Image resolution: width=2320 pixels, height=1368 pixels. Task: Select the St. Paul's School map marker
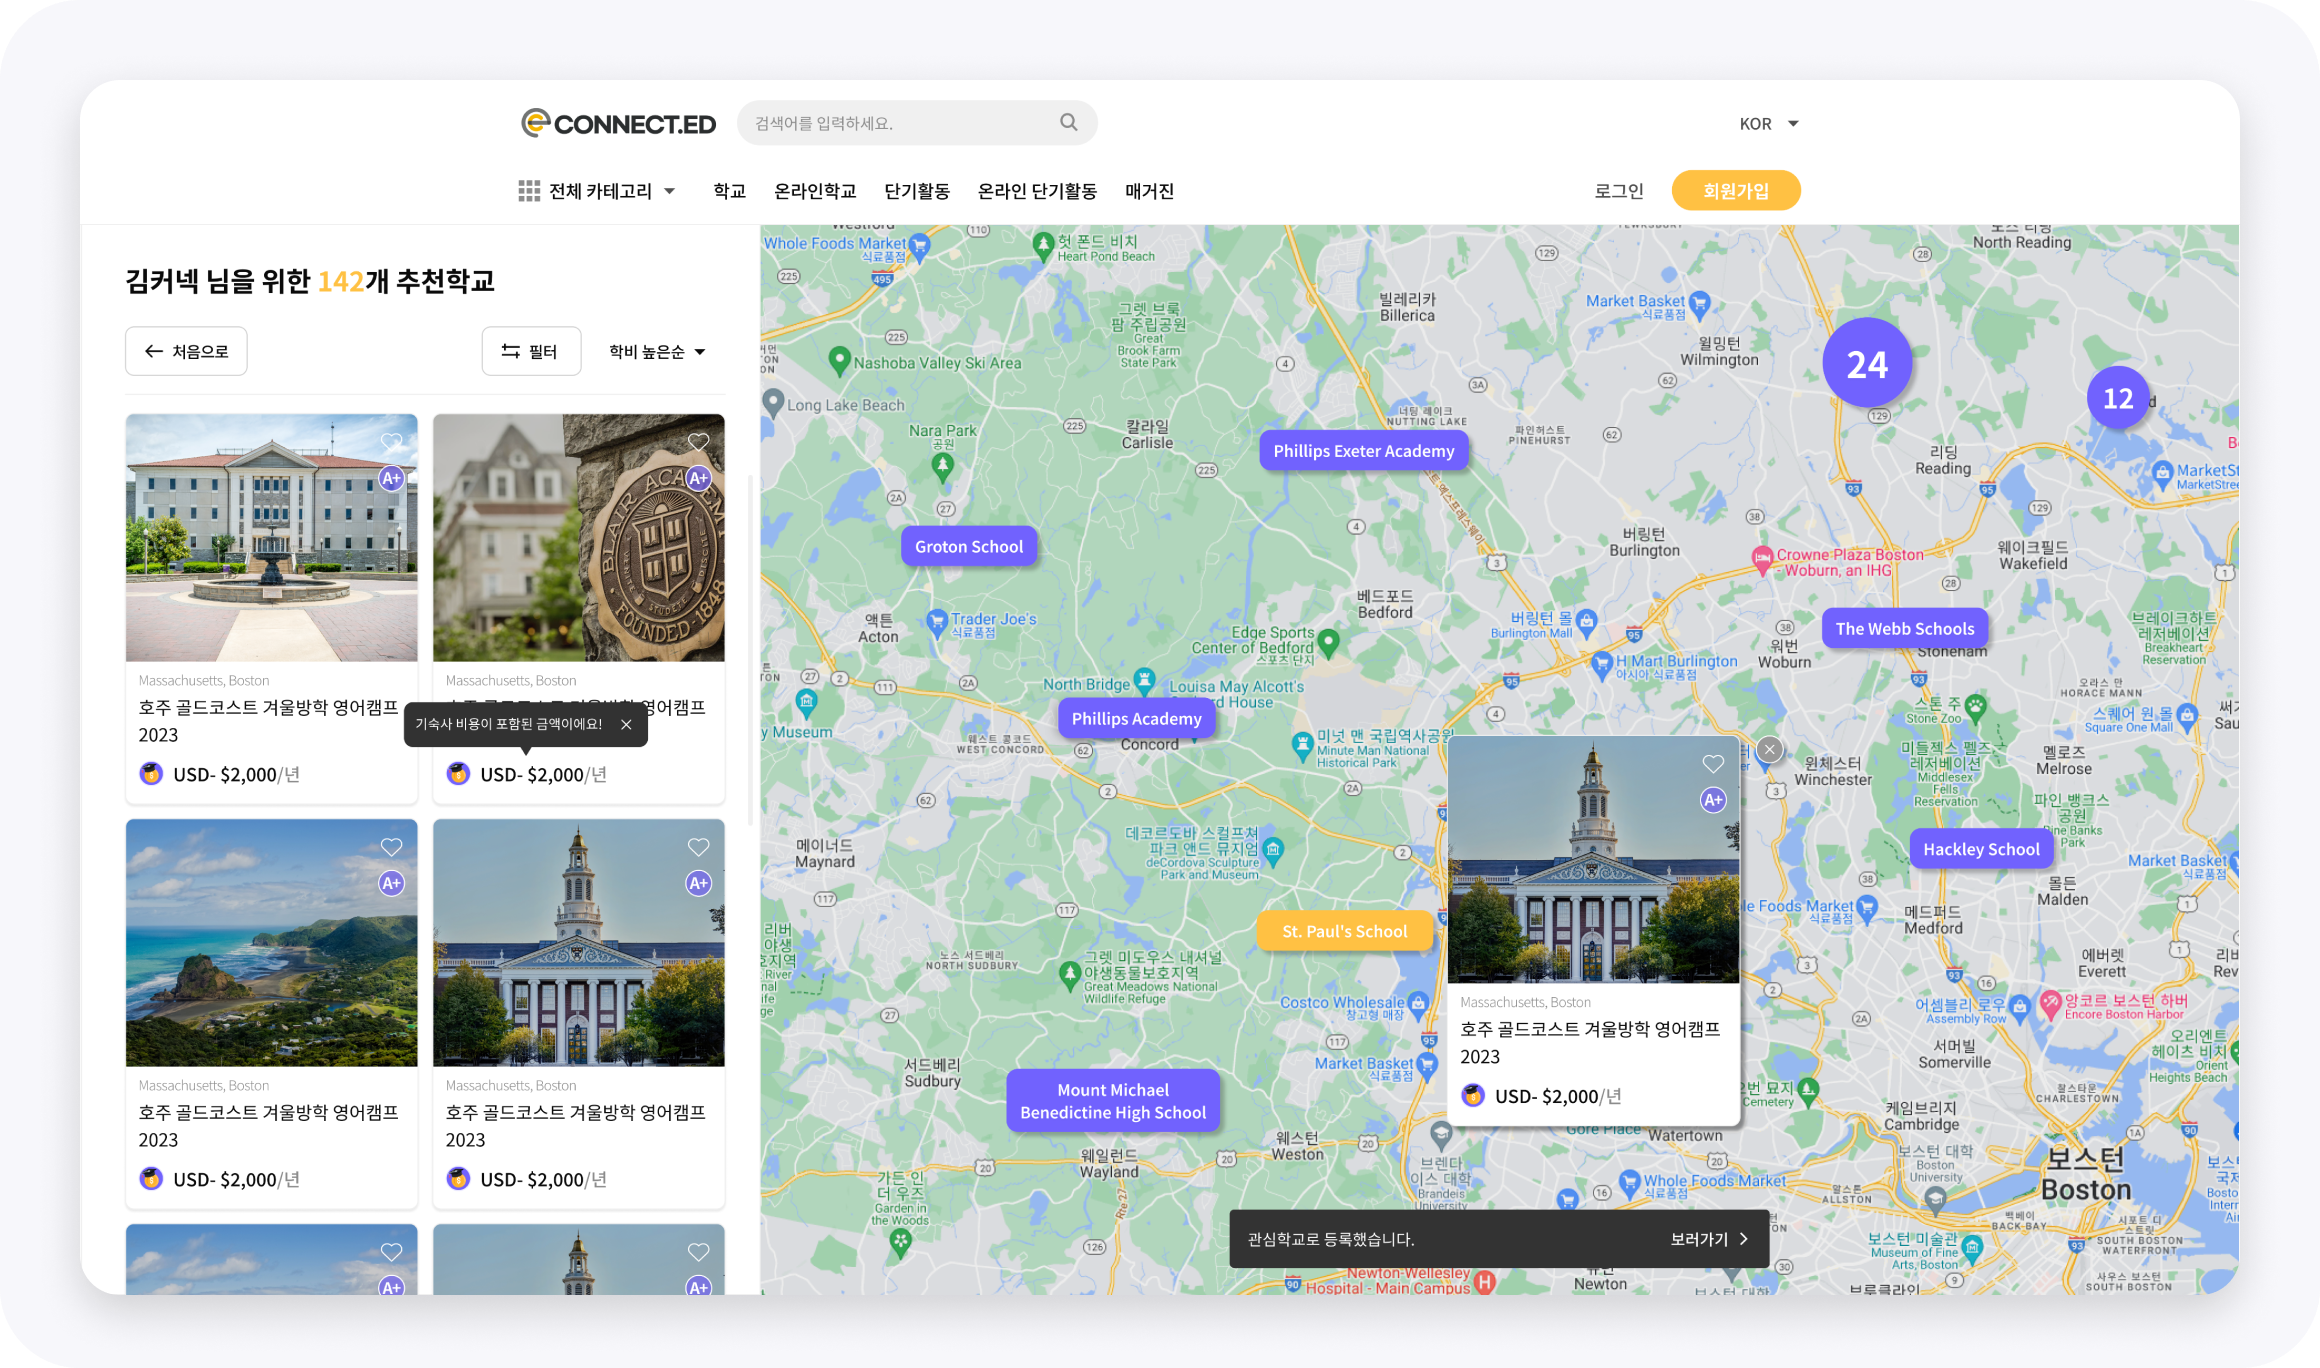click(1344, 931)
